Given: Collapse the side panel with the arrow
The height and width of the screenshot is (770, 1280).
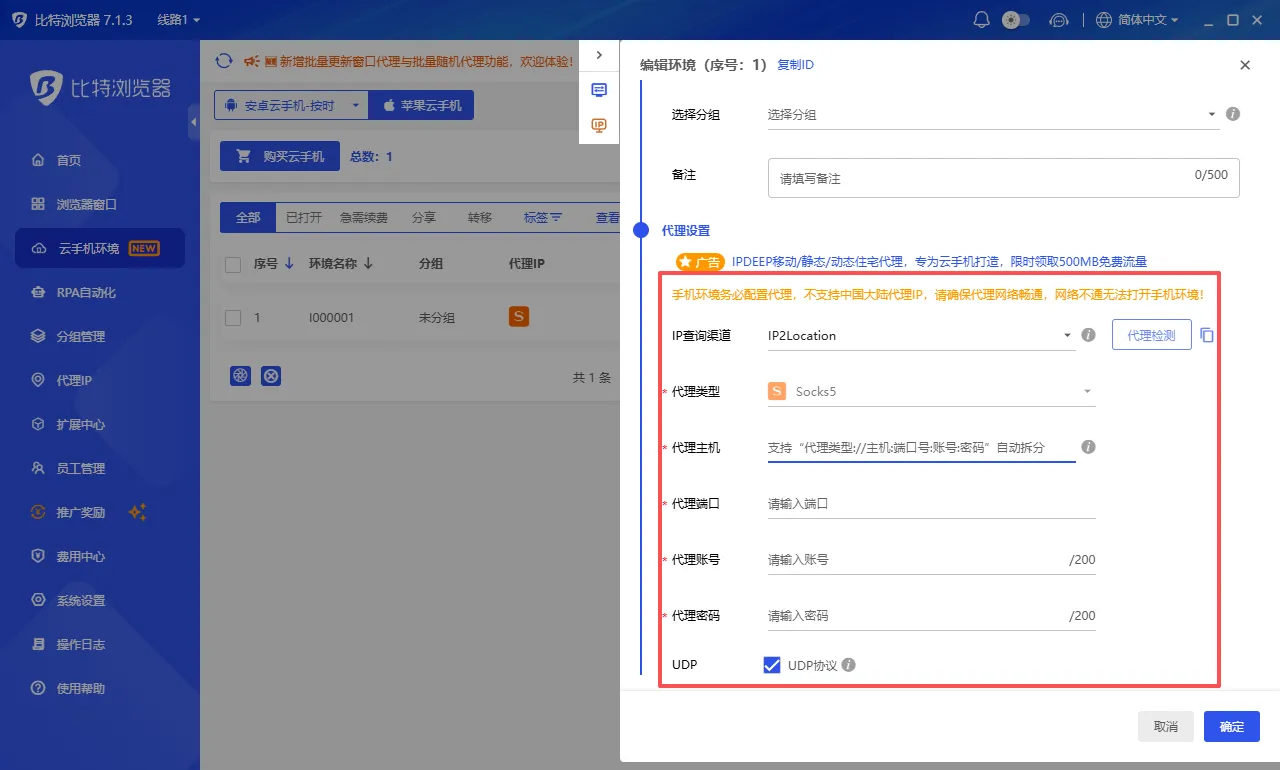Looking at the screenshot, I should coord(599,55).
